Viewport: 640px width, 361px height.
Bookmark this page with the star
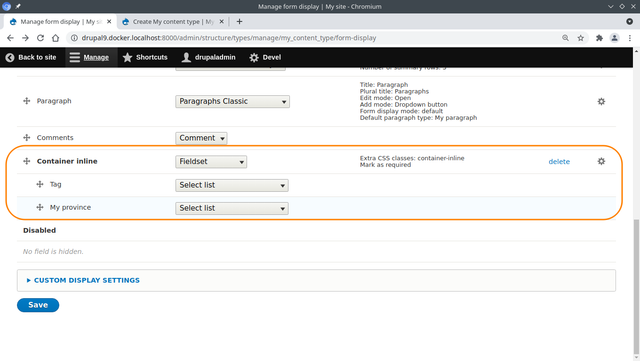coord(580,38)
